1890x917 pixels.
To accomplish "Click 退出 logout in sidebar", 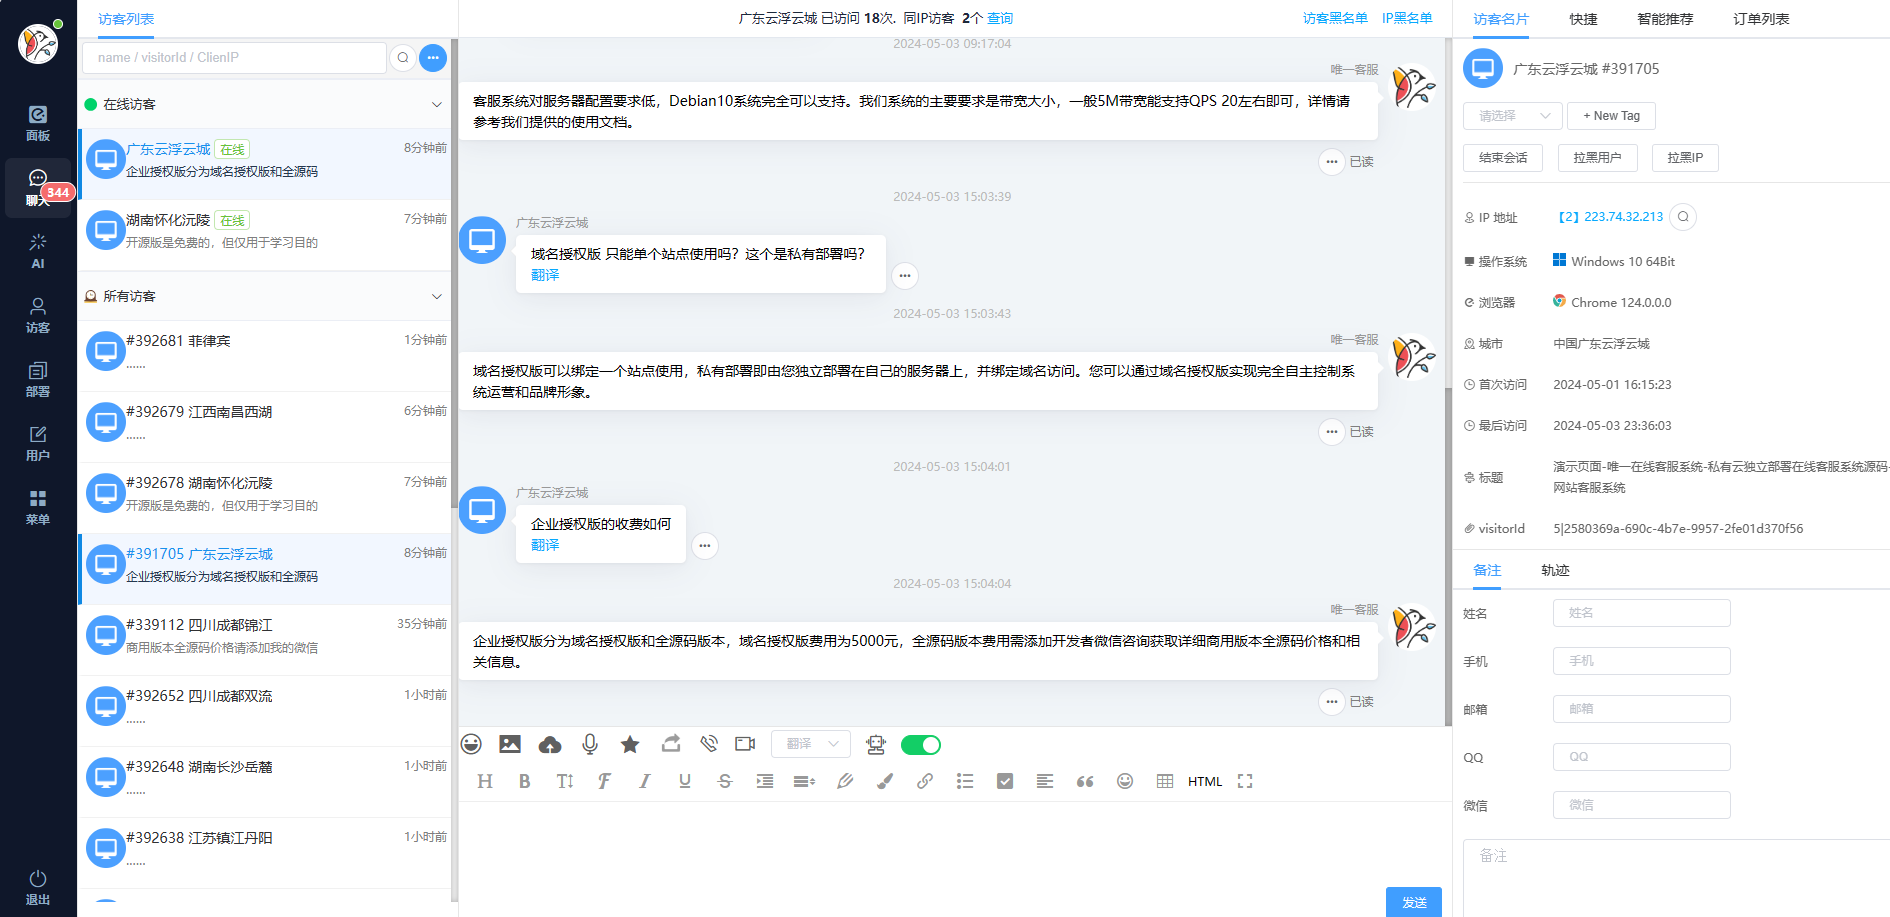I will [38, 887].
